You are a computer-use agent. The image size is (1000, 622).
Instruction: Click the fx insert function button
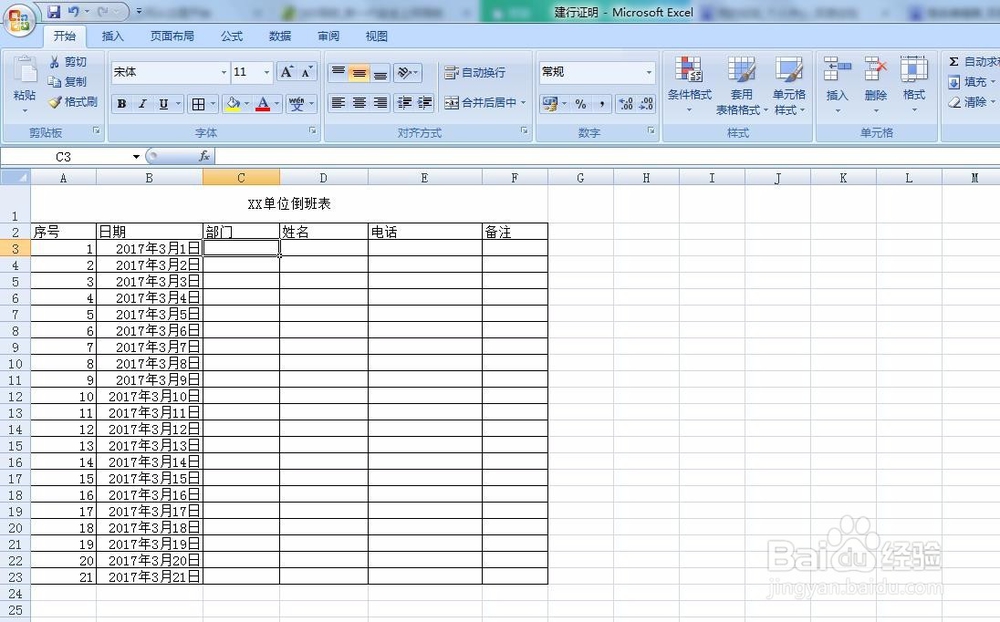pos(207,156)
